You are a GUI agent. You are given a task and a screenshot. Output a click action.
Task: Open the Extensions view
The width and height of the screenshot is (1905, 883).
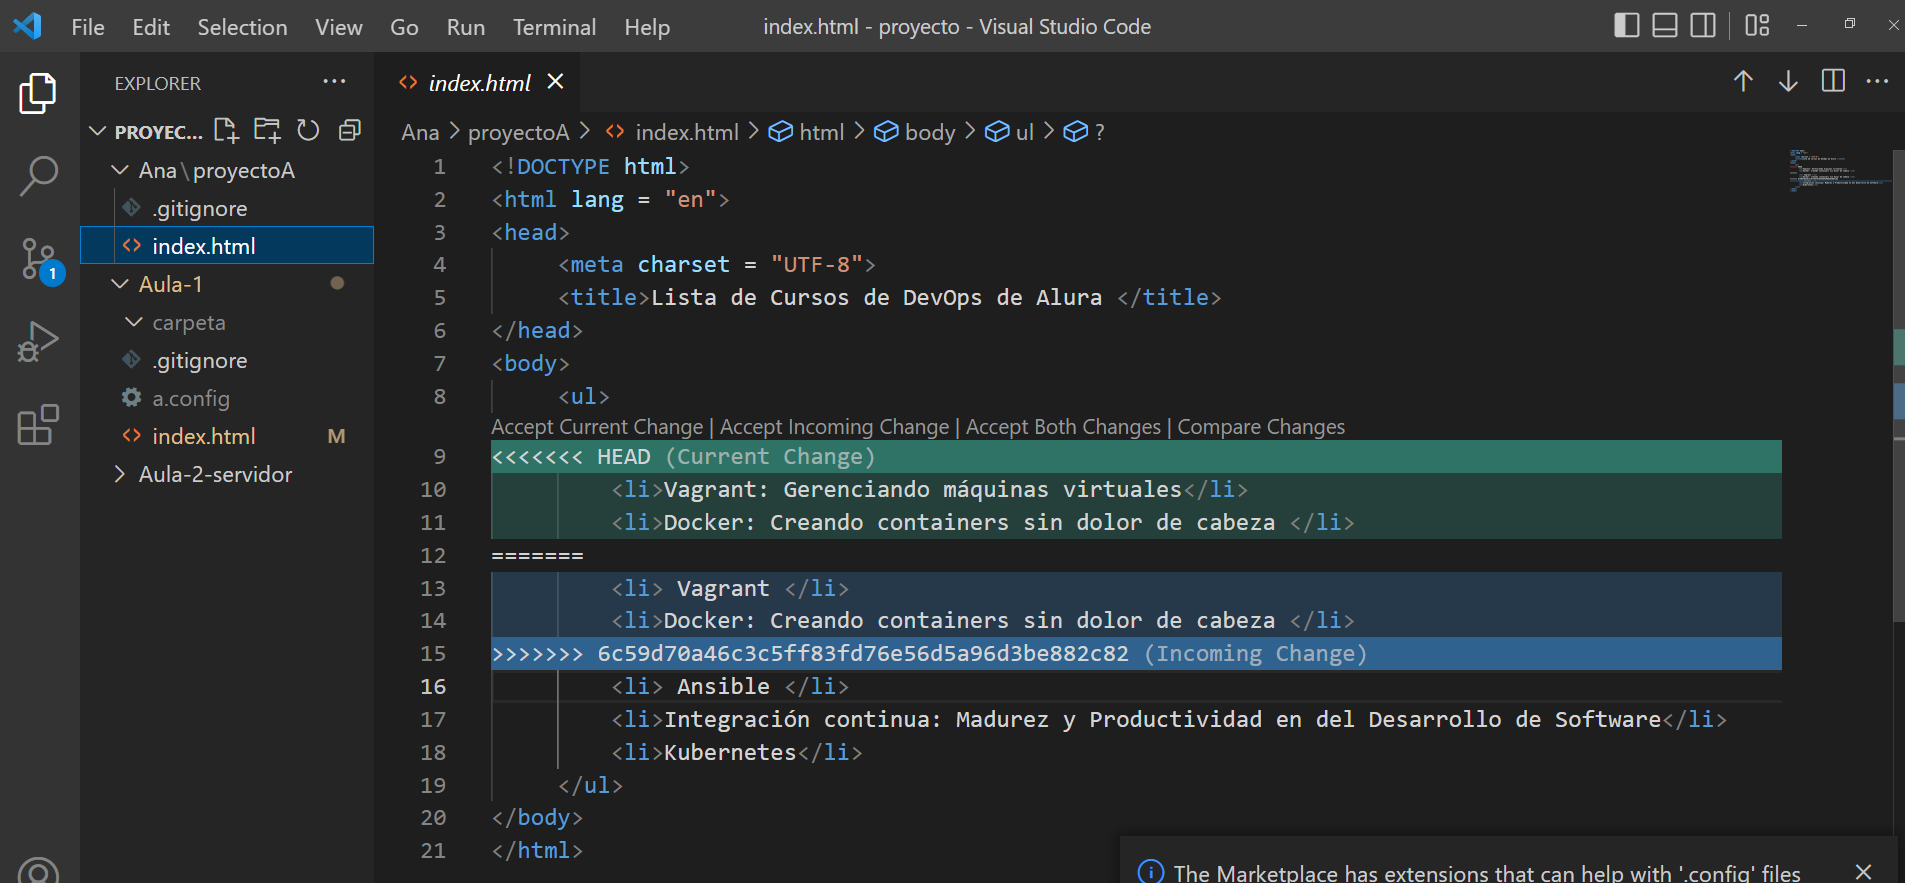(x=38, y=425)
